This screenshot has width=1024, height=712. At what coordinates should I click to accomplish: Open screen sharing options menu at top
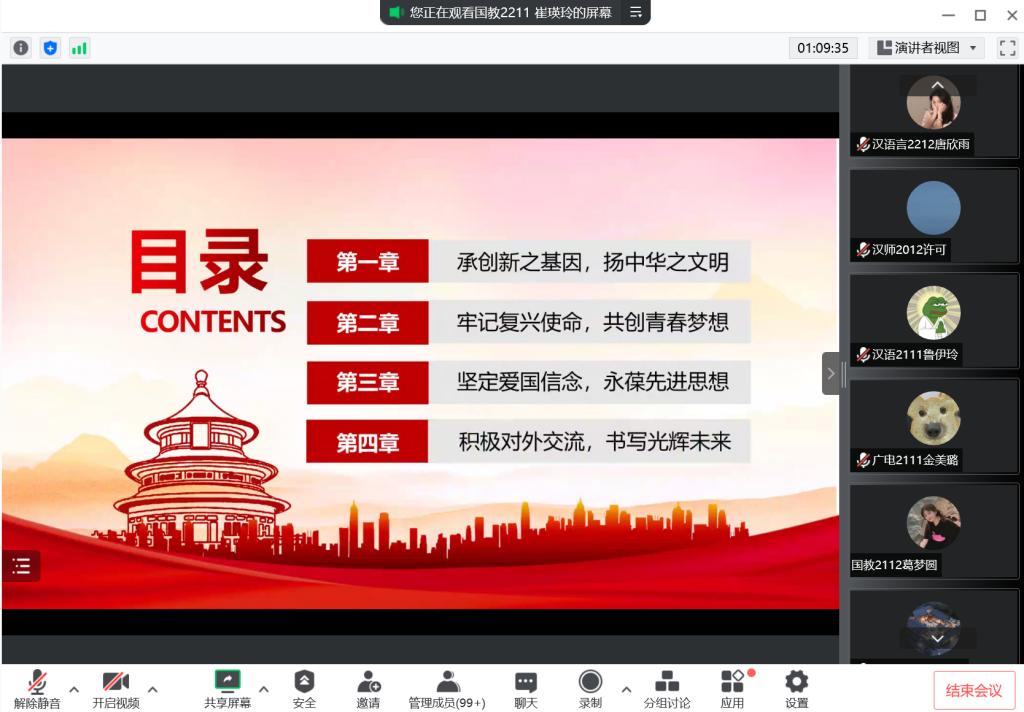click(636, 13)
